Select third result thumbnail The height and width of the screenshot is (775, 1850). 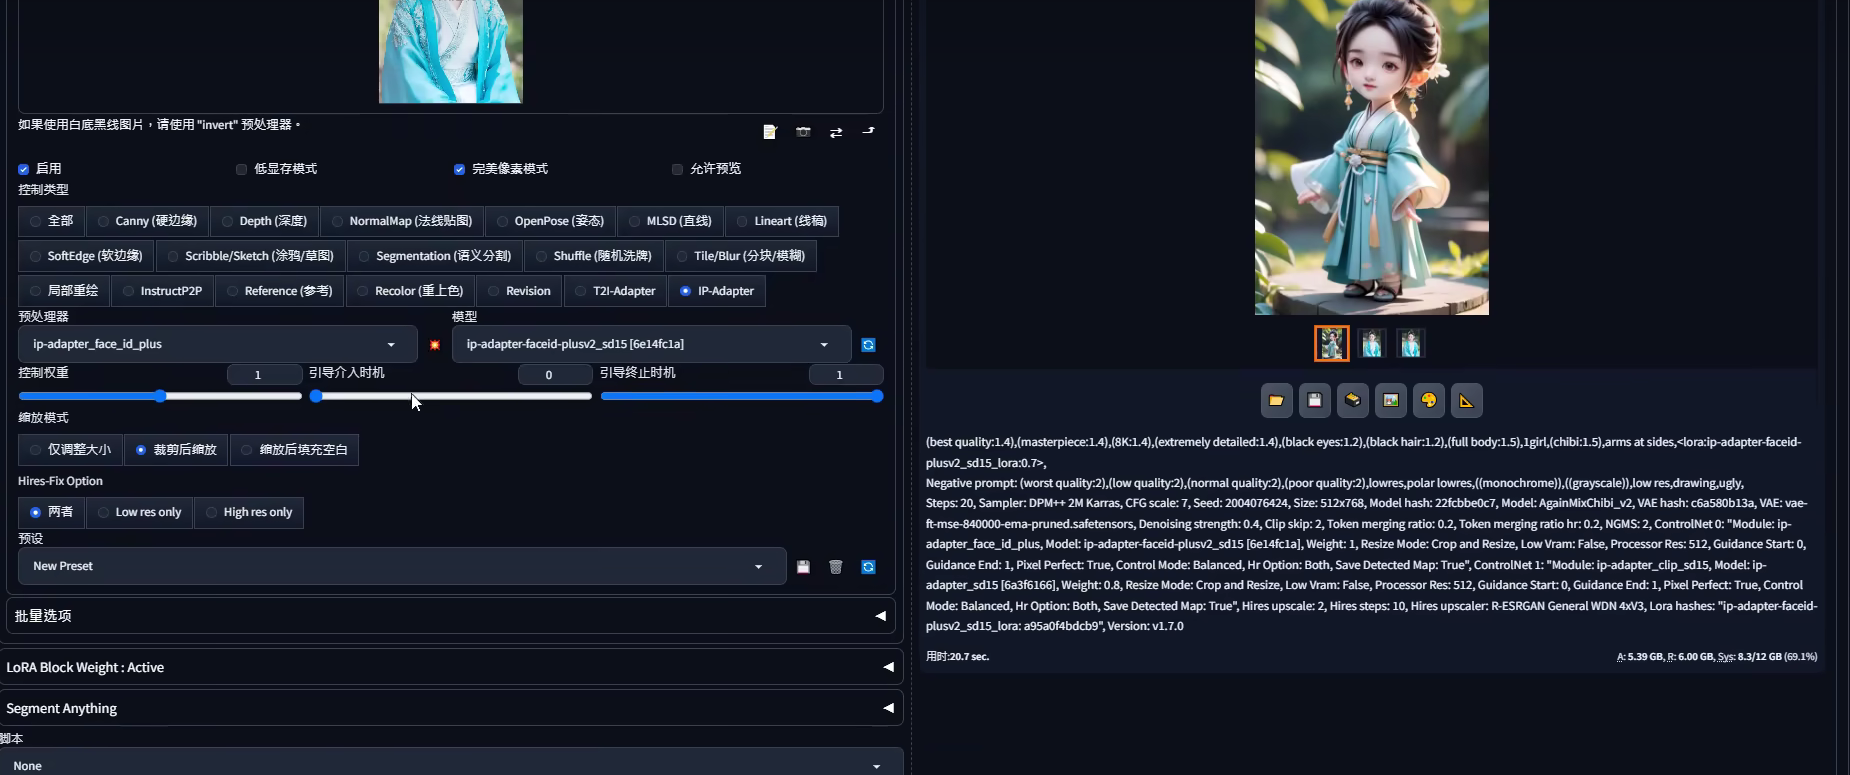pos(1411,344)
